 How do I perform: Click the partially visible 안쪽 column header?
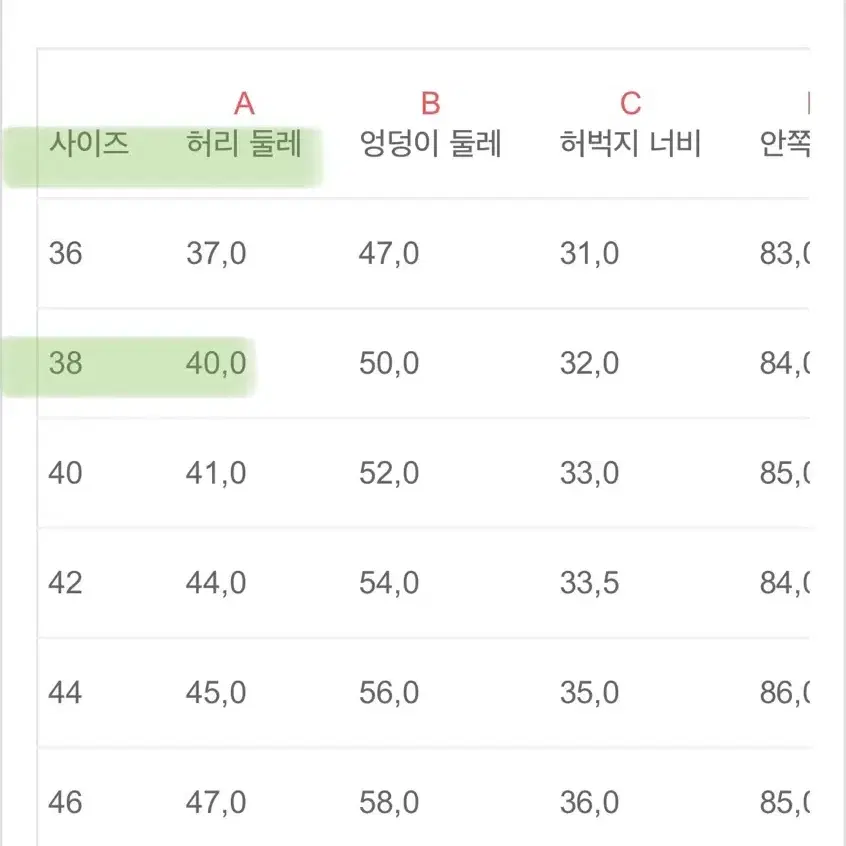click(x=784, y=144)
